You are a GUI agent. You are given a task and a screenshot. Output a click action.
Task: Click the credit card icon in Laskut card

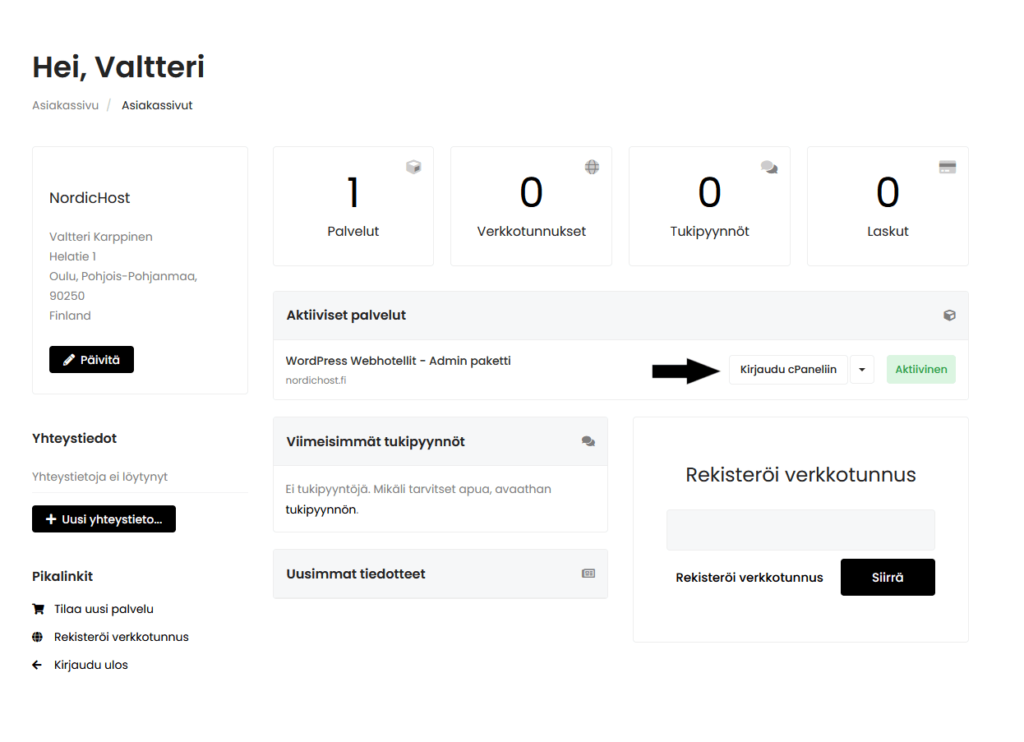point(947,167)
